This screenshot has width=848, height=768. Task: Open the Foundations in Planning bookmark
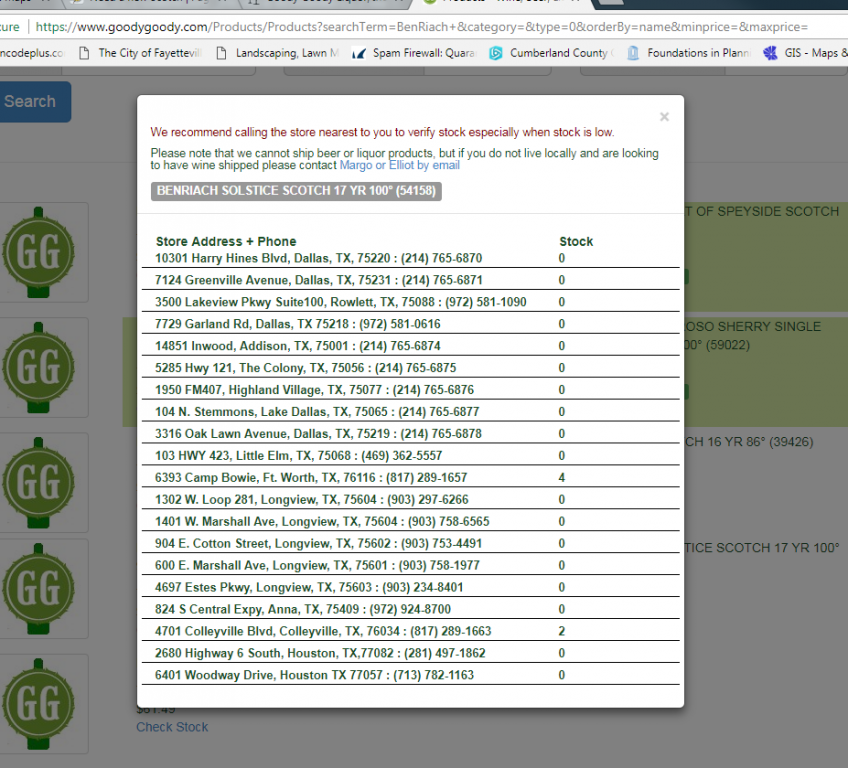(689, 53)
